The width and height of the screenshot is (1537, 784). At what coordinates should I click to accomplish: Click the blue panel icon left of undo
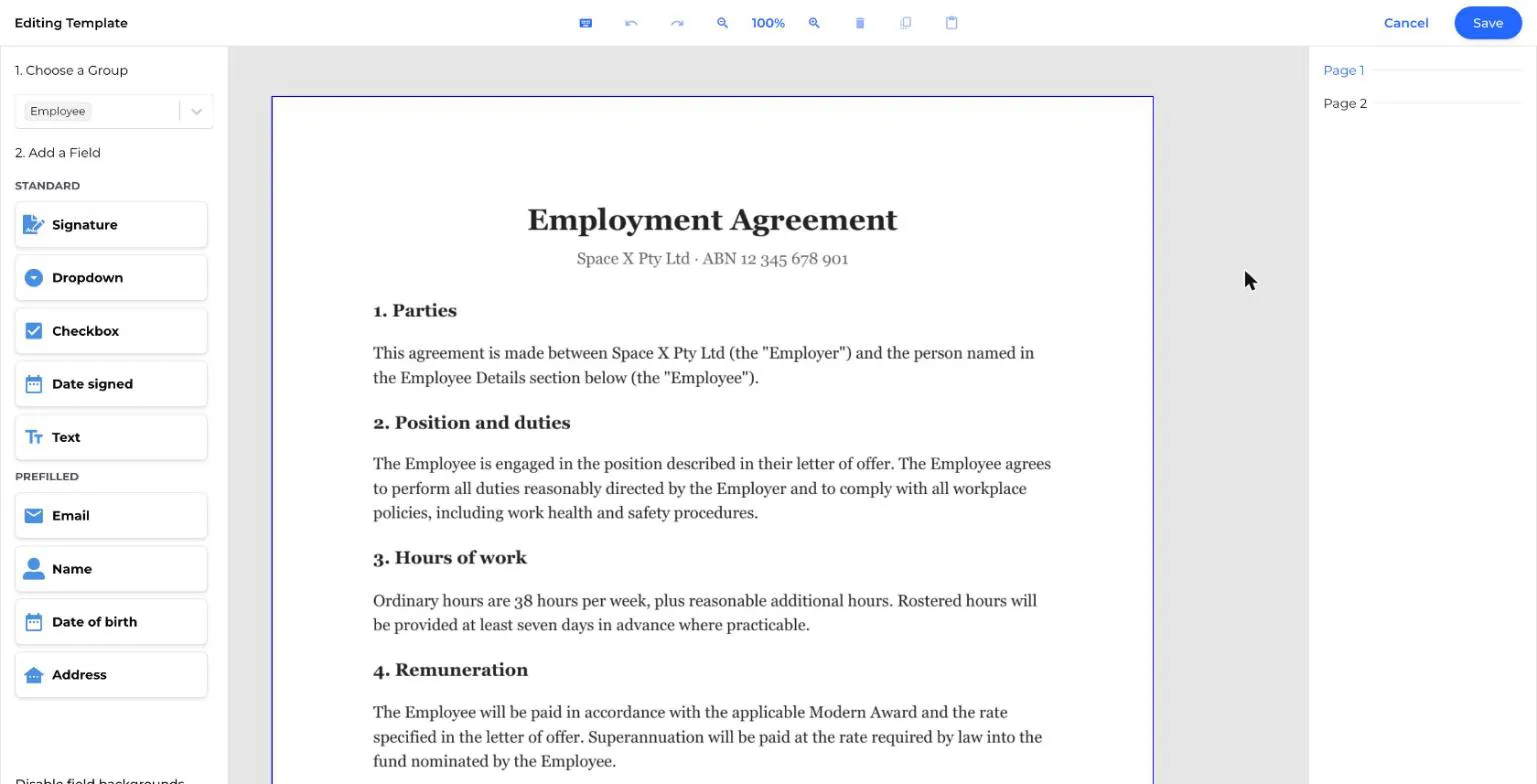pyautogui.click(x=586, y=23)
